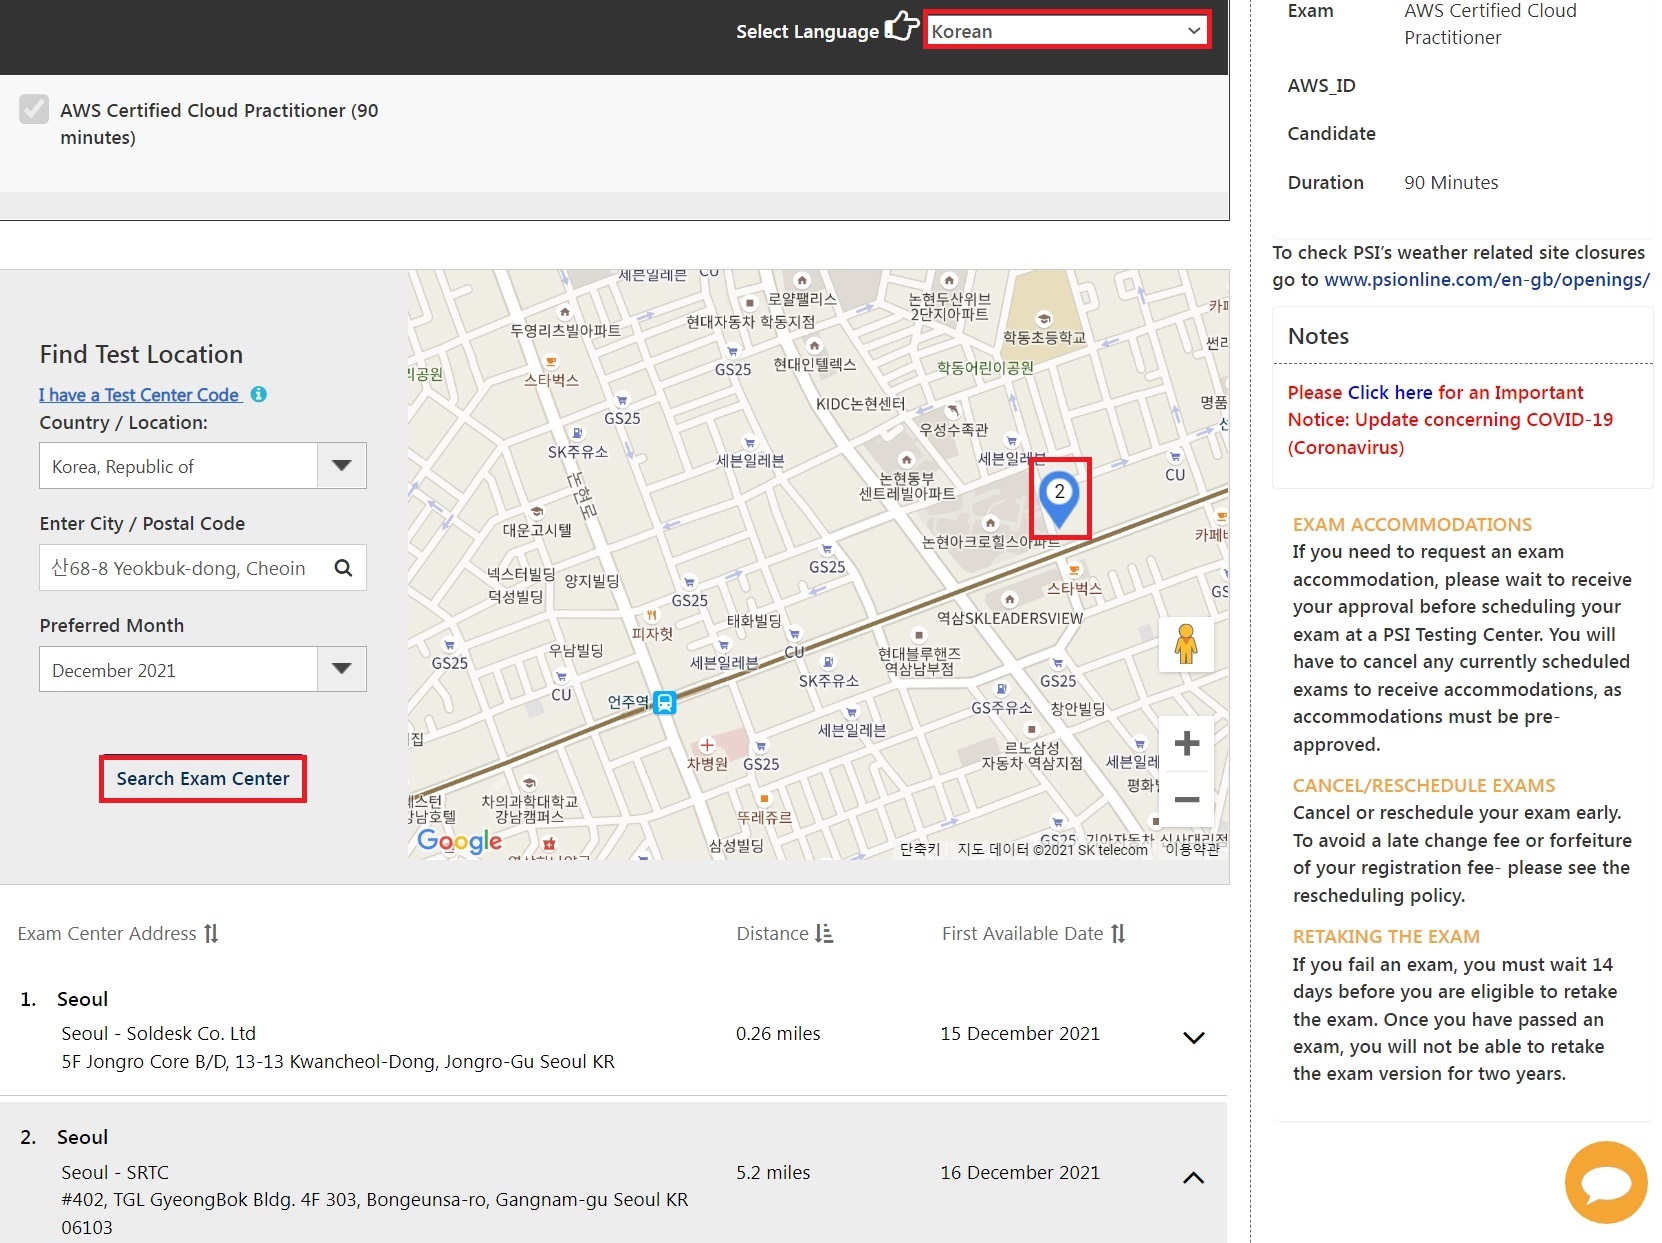1662x1243 pixels.
Task: Click the '0.26 miles' distance value
Action: pyautogui.click(x=778, y=1034)
